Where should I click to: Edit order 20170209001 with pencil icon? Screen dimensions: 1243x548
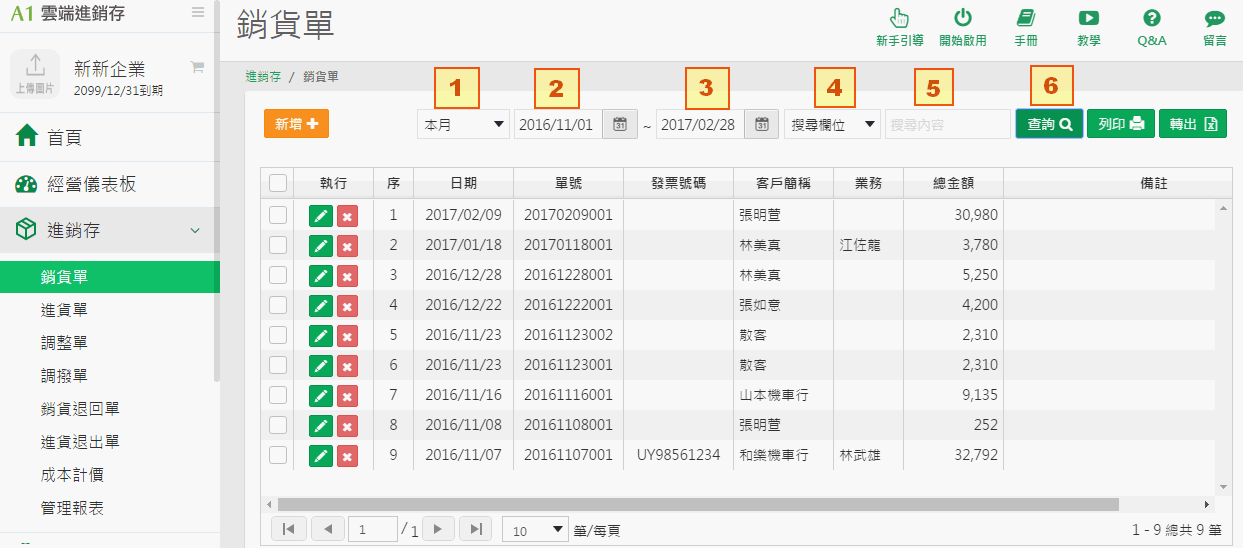[320, 215]
